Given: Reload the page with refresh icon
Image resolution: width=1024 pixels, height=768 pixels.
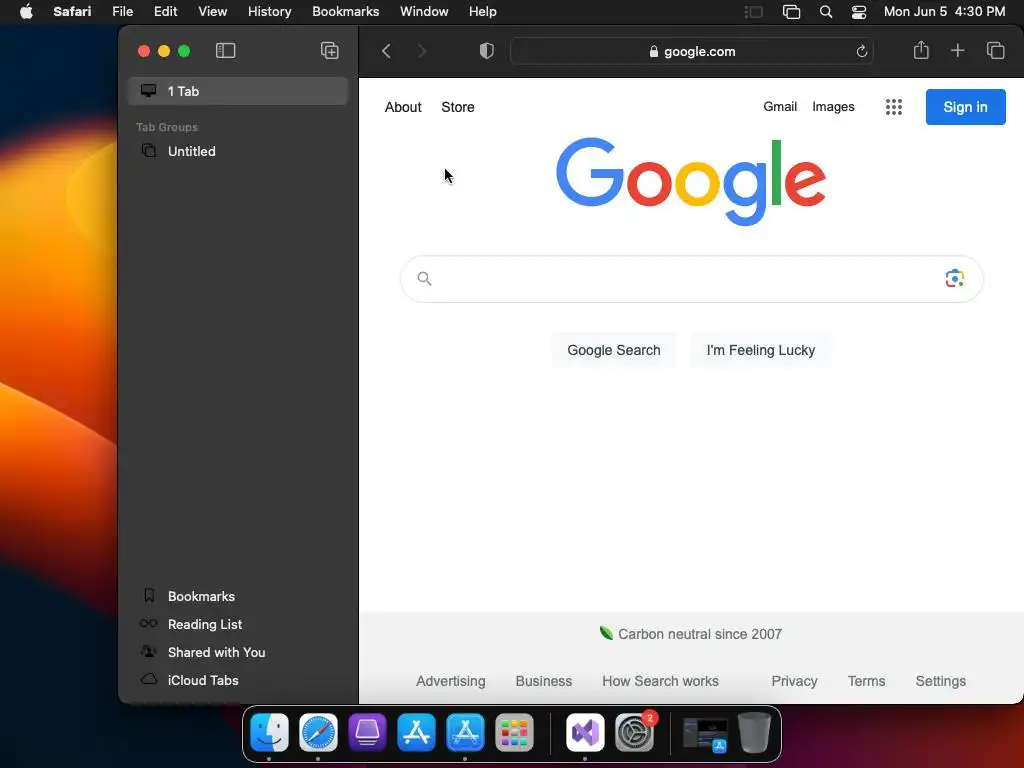Looking at the screenshot, I should pyautogui.click(x=861, y=51).
